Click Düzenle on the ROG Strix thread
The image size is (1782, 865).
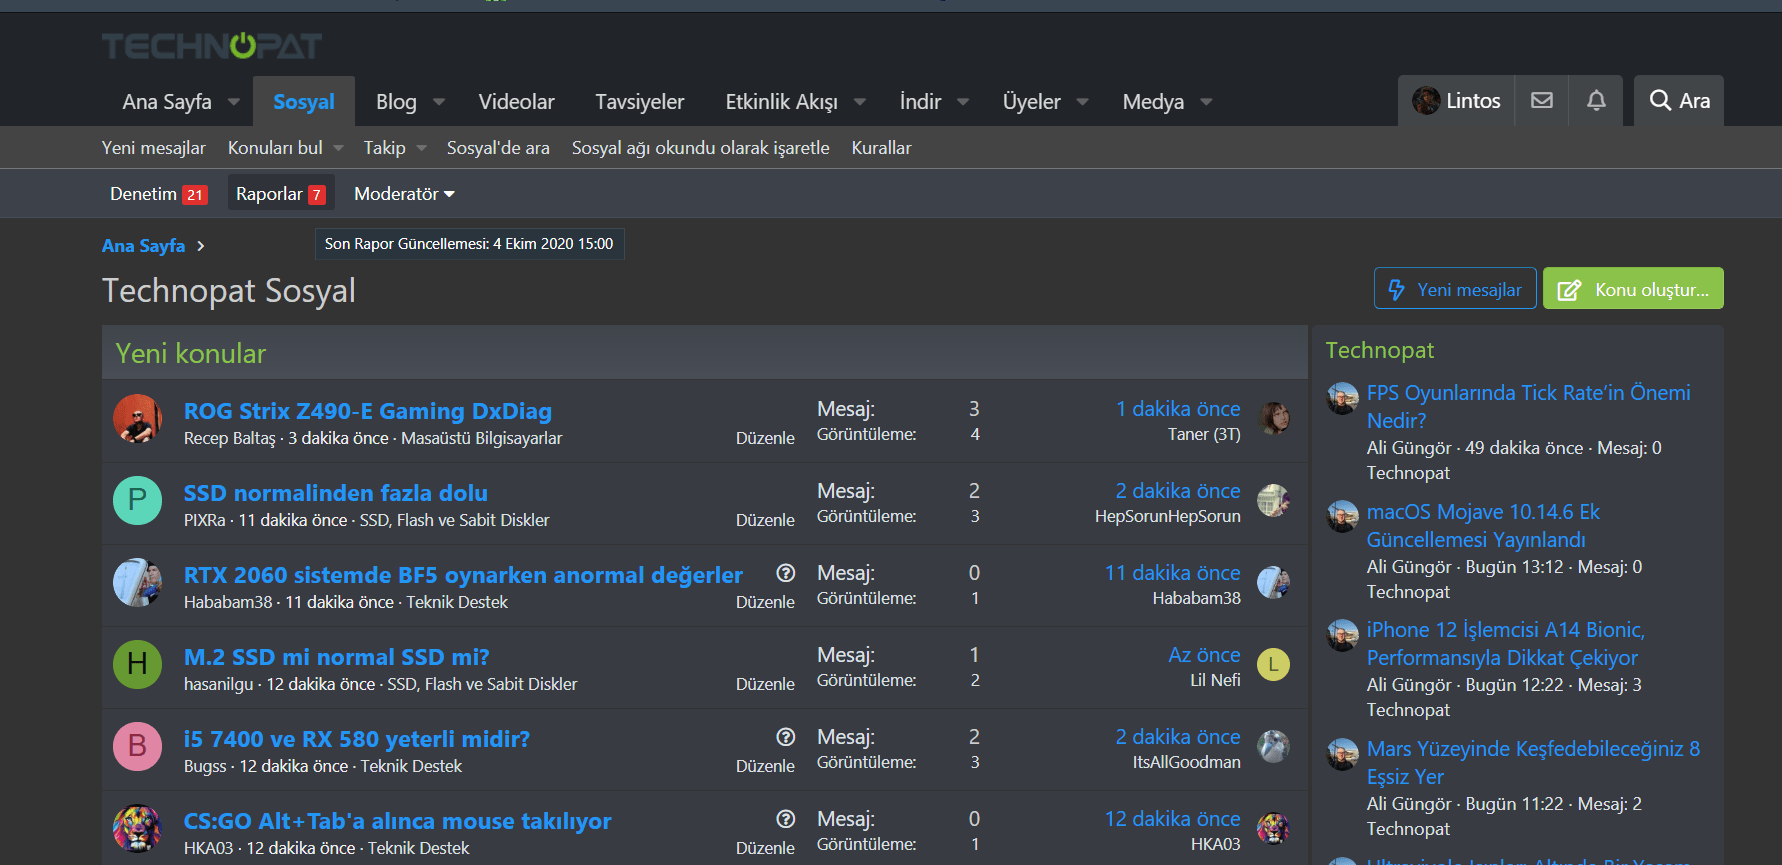point(765,438)
